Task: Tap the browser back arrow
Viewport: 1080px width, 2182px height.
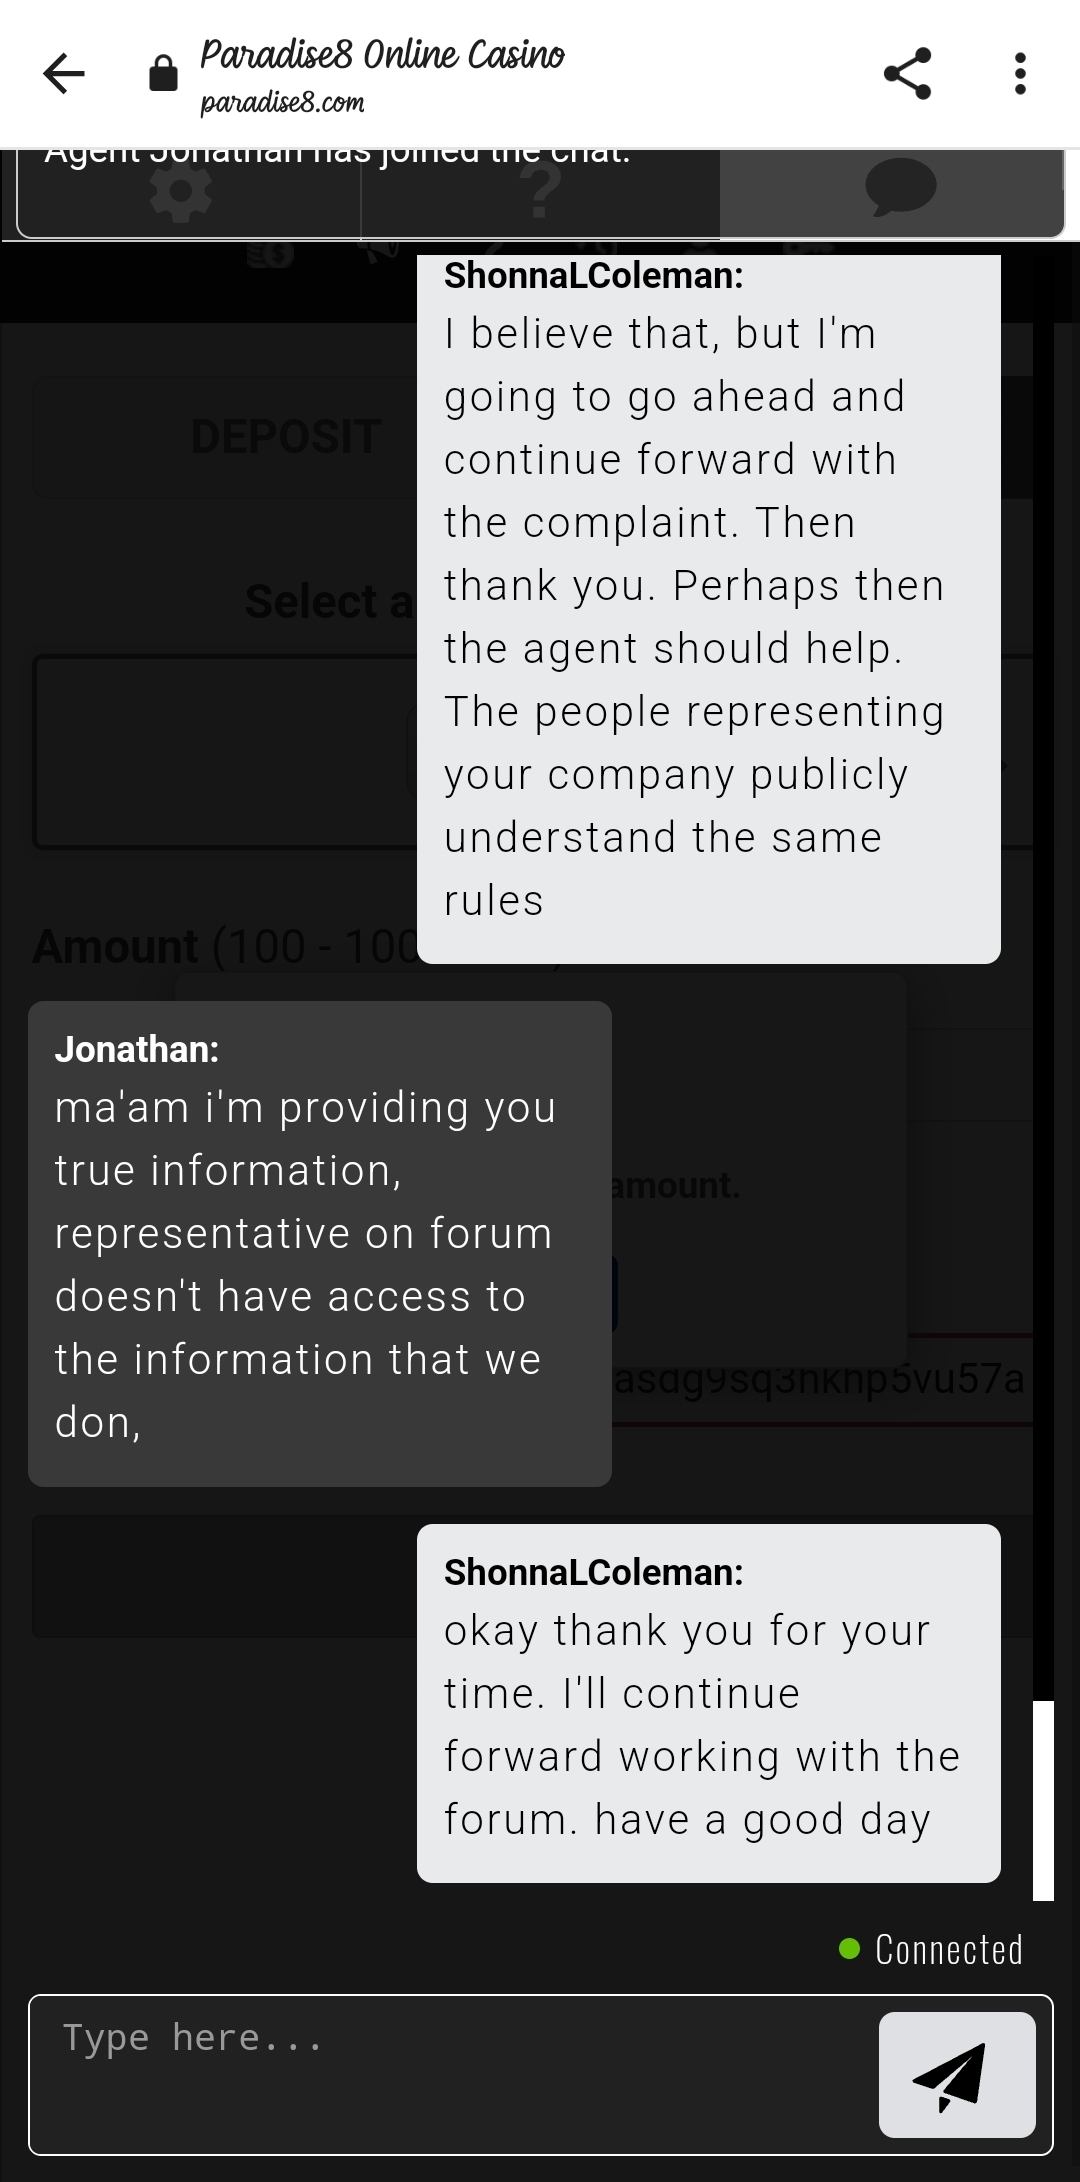Action: [x=64, y=74]
